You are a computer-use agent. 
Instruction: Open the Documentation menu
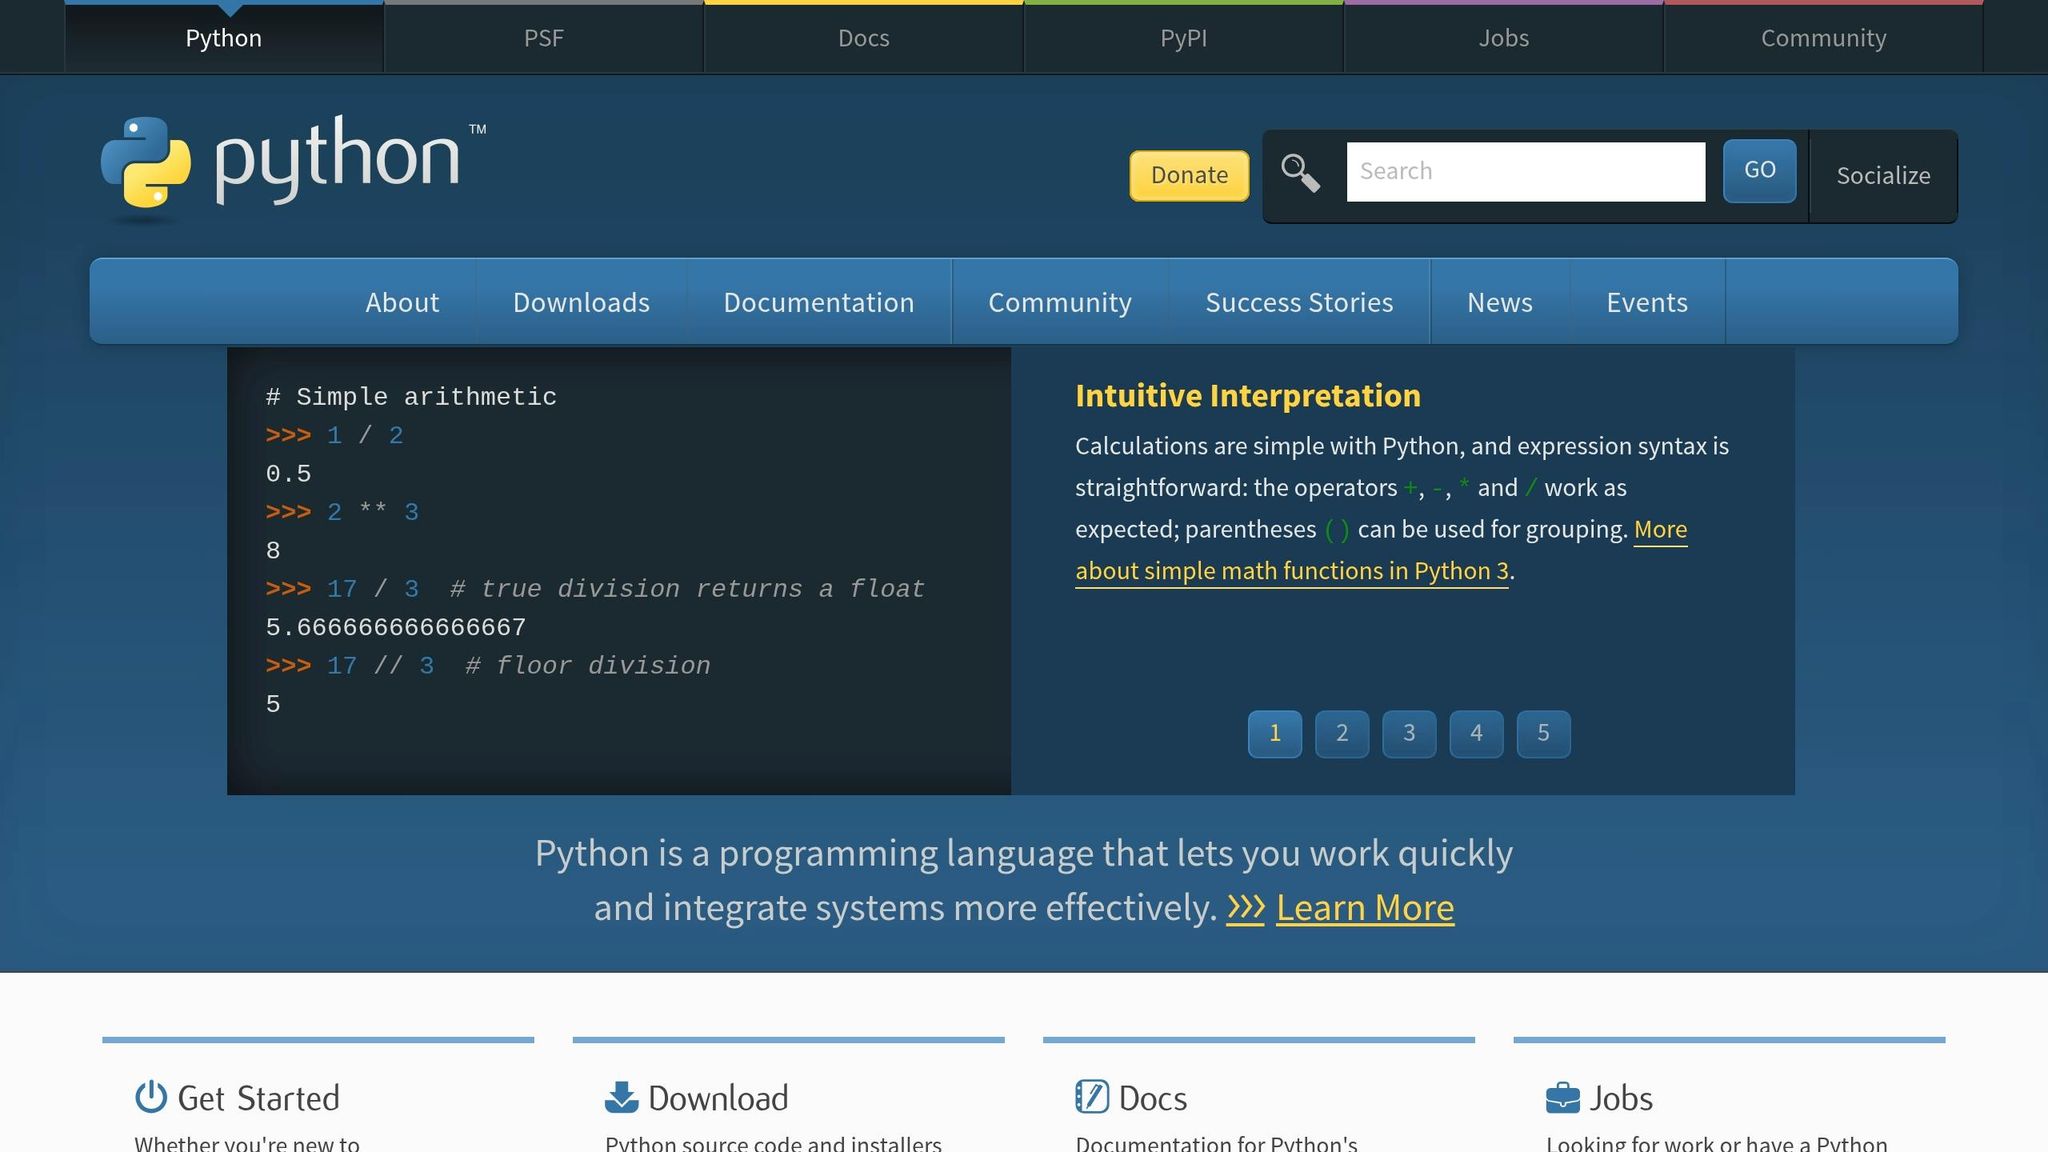pyautogui.click(x=819, y=302)
